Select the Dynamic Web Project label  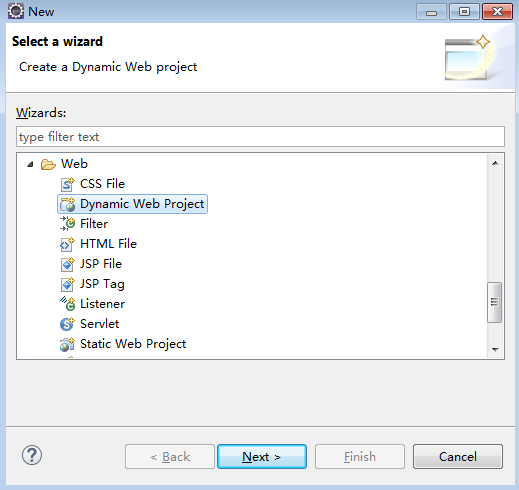tap(142, 204)
